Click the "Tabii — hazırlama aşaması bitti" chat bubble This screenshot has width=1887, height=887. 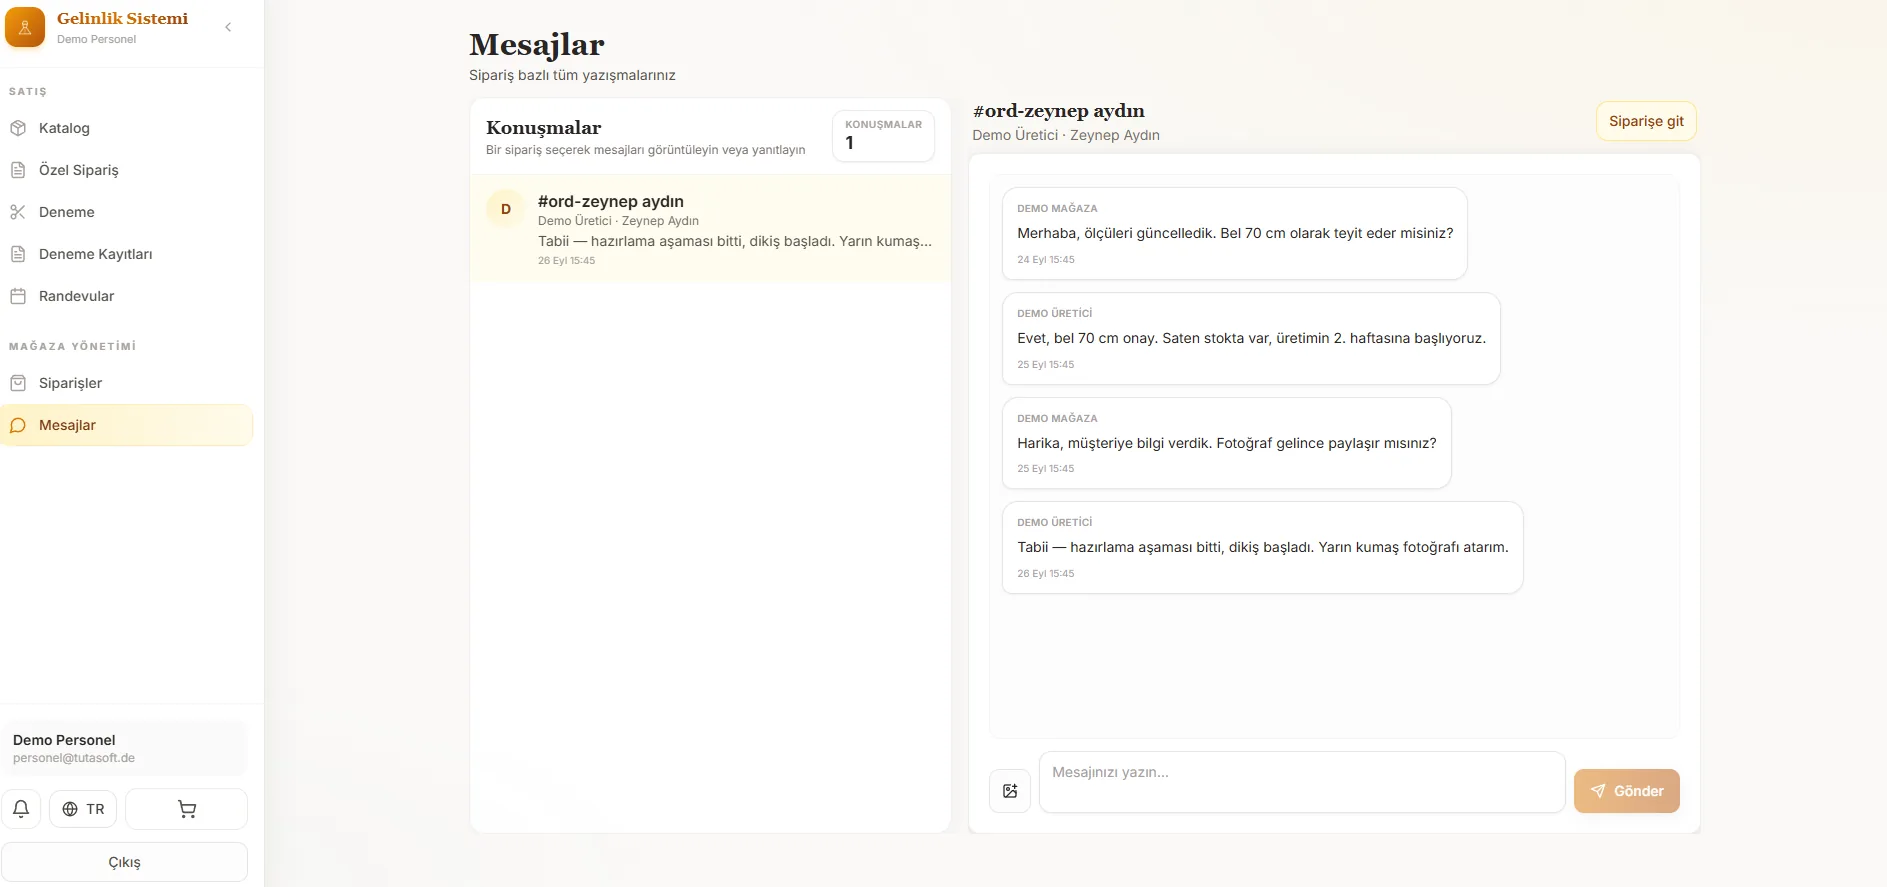point(1262,547)
